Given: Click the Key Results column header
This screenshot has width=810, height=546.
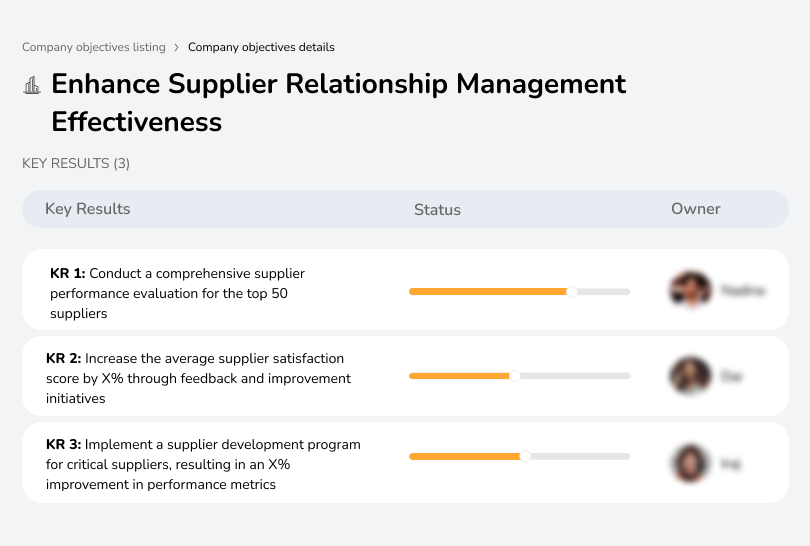Looking at the screenshot, I should click(87, 209).
